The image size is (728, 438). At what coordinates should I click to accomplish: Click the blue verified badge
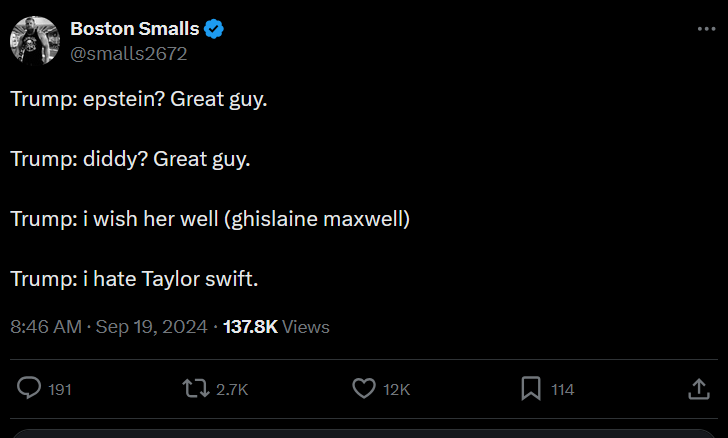[214, 29]
